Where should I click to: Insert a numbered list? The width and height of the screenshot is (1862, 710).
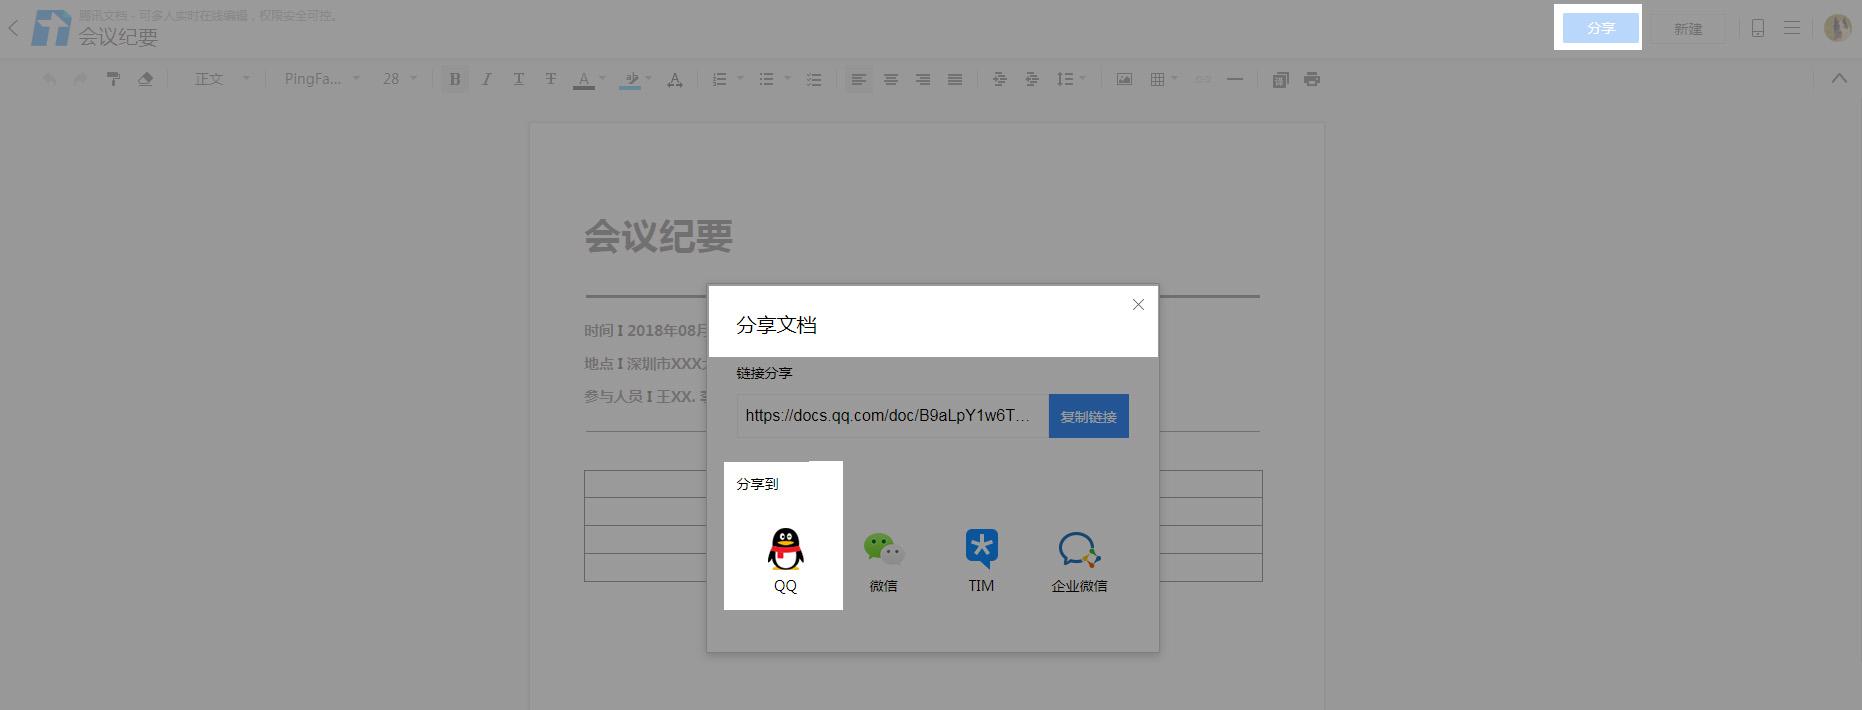coord(719,79)
